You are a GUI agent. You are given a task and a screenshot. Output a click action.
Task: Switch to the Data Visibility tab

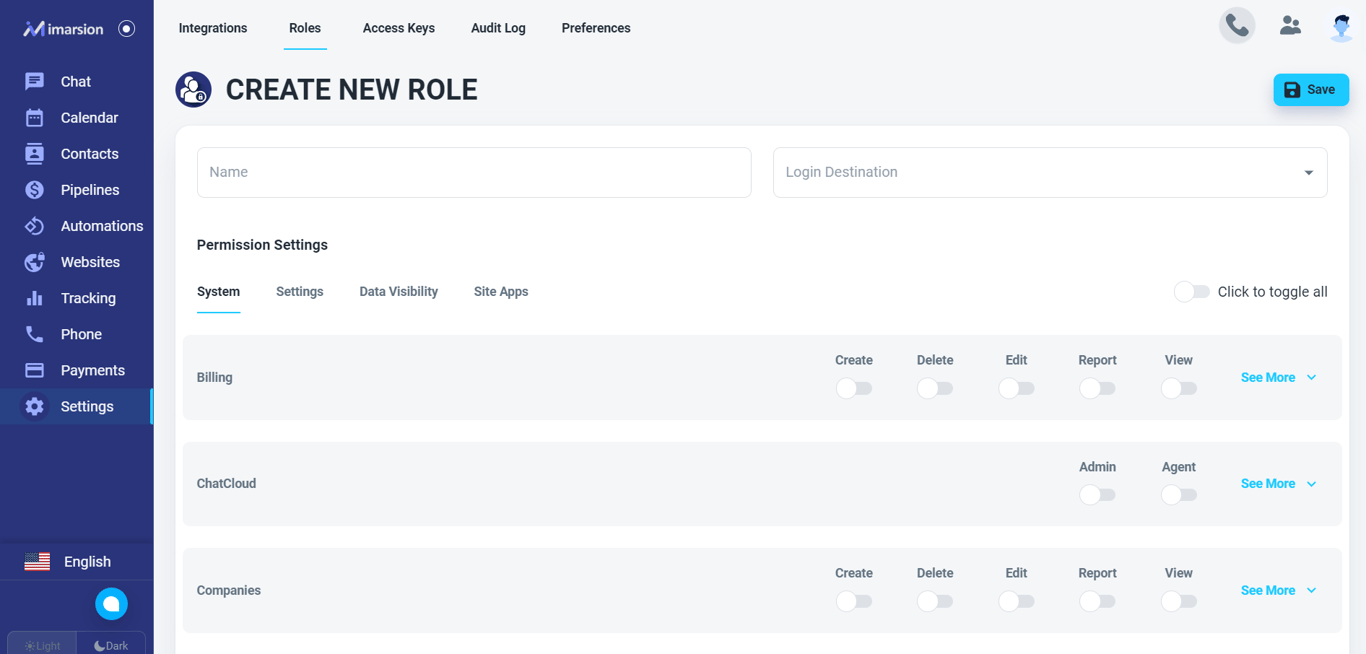tap(398, 292)
